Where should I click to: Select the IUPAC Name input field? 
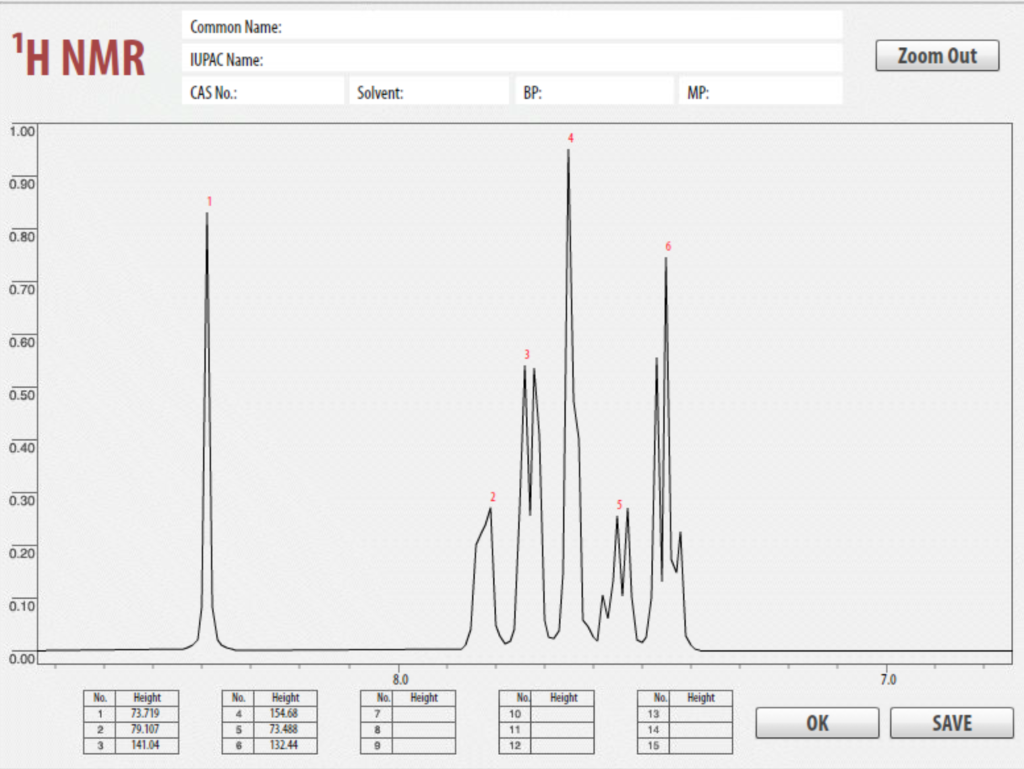pos(510,60)
